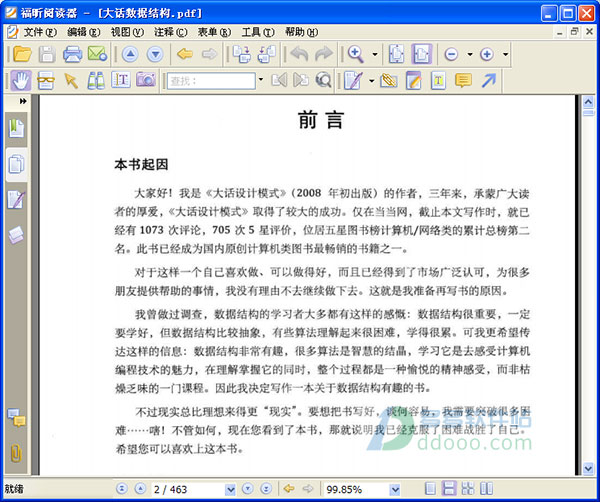Click the zoom out minus button
Viewport: 600px width, 502px height.
click(452, 54)
